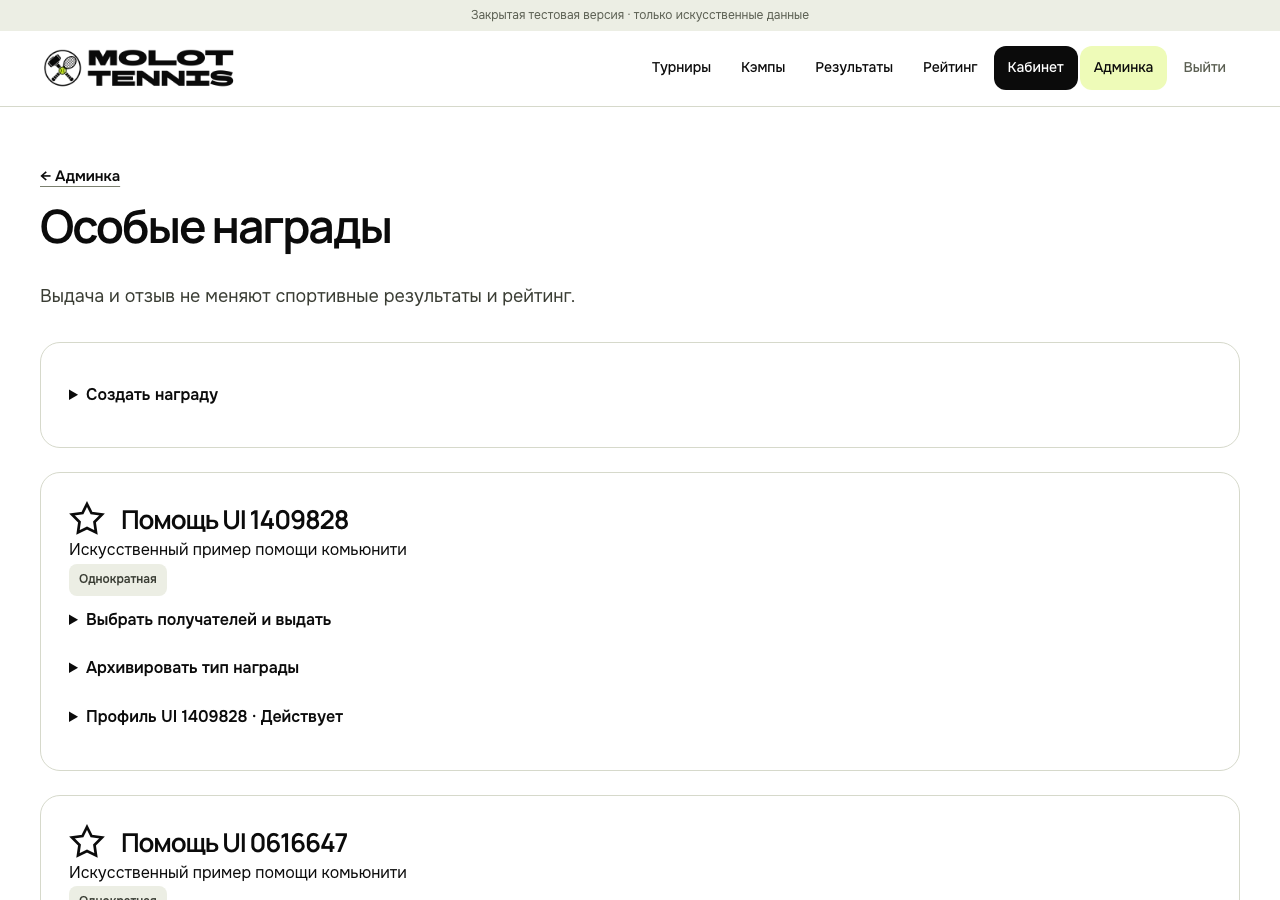Viewport: 1280px width, 900px height.
Task: Click the Molot Tennis logo
Action: click(x=139, y=68)
